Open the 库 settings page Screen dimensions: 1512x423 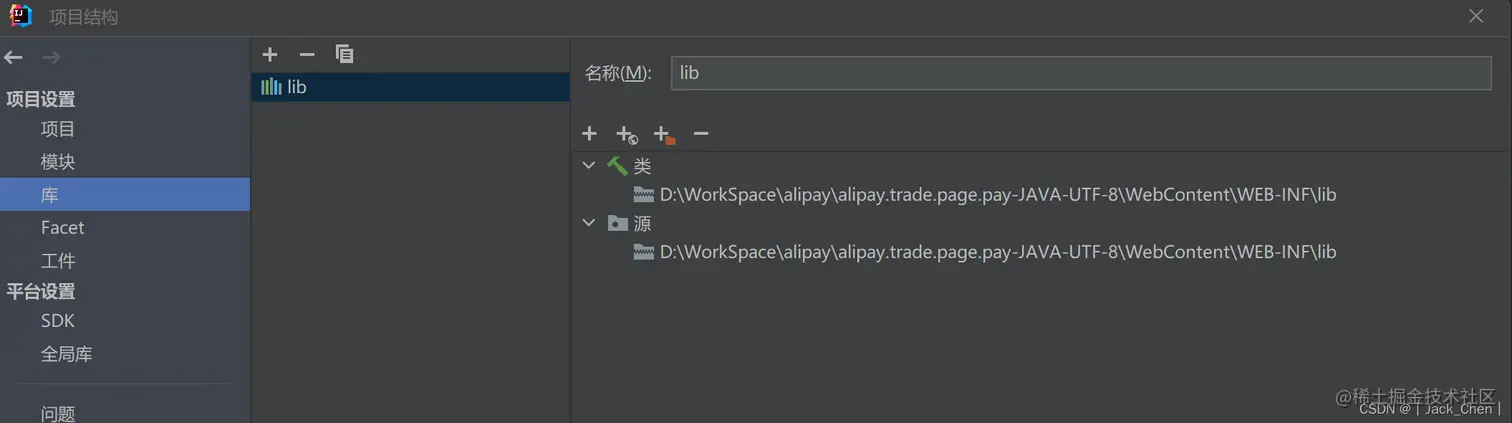125,194
